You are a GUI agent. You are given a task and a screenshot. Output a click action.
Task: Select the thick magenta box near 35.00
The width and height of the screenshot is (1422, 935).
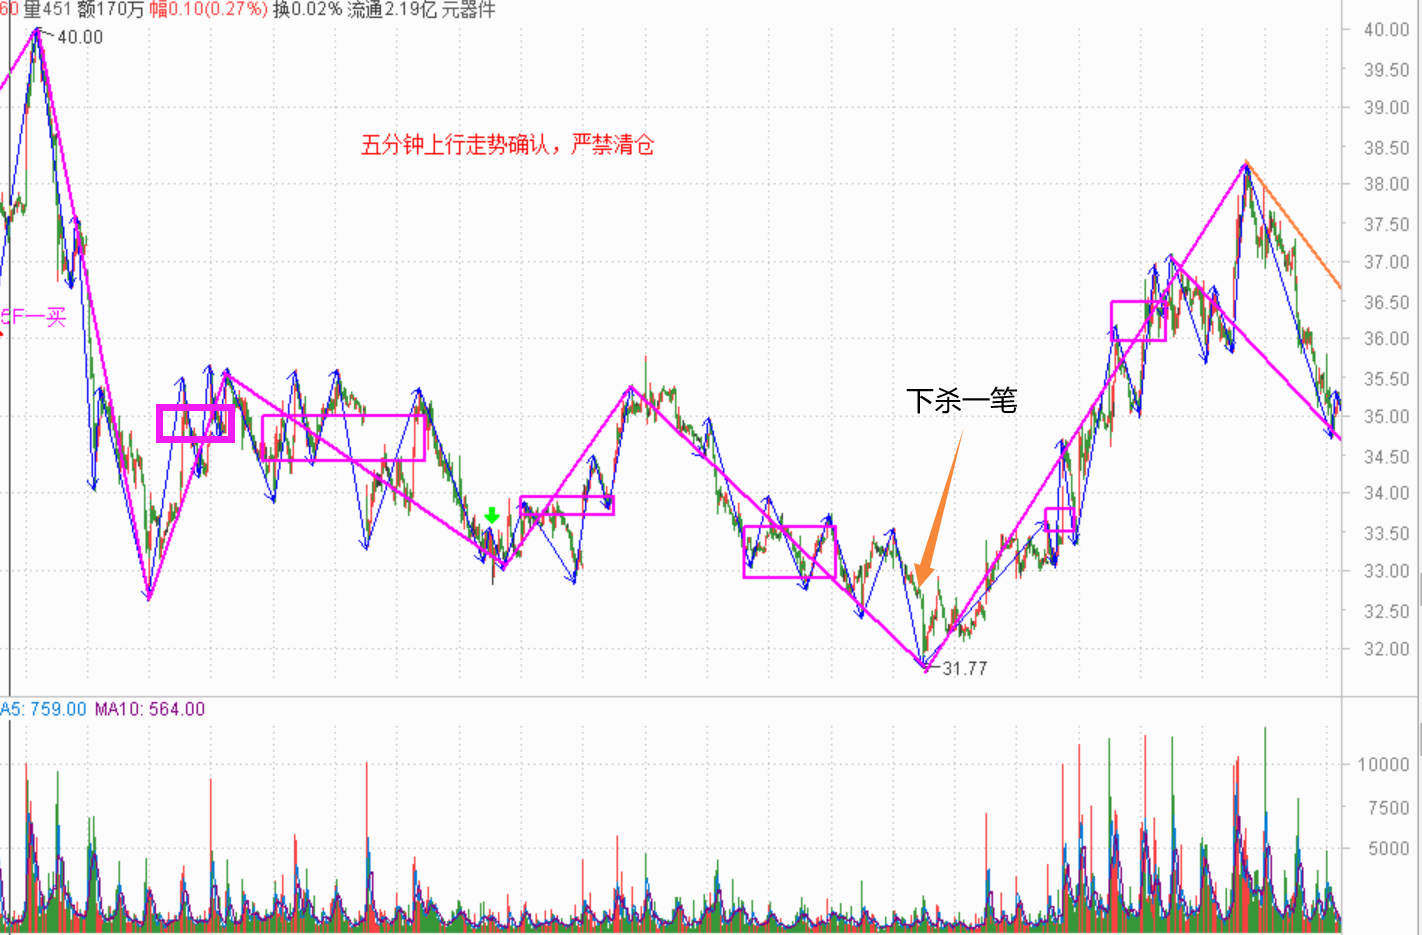[195, 423]
